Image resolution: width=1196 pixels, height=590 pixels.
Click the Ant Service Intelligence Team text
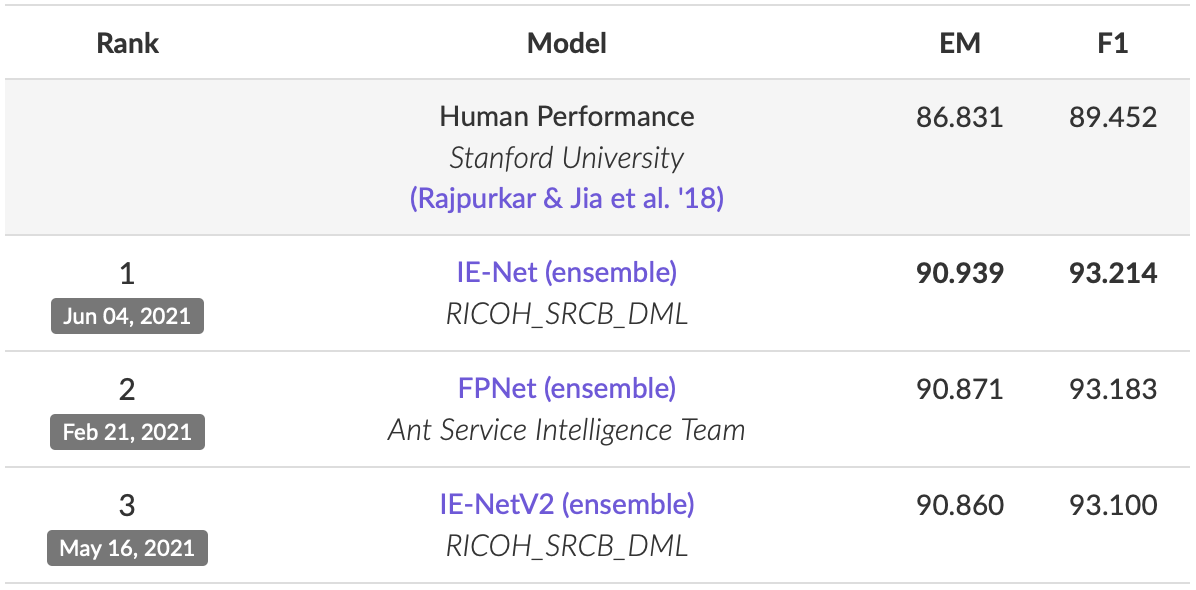(567, 430)
